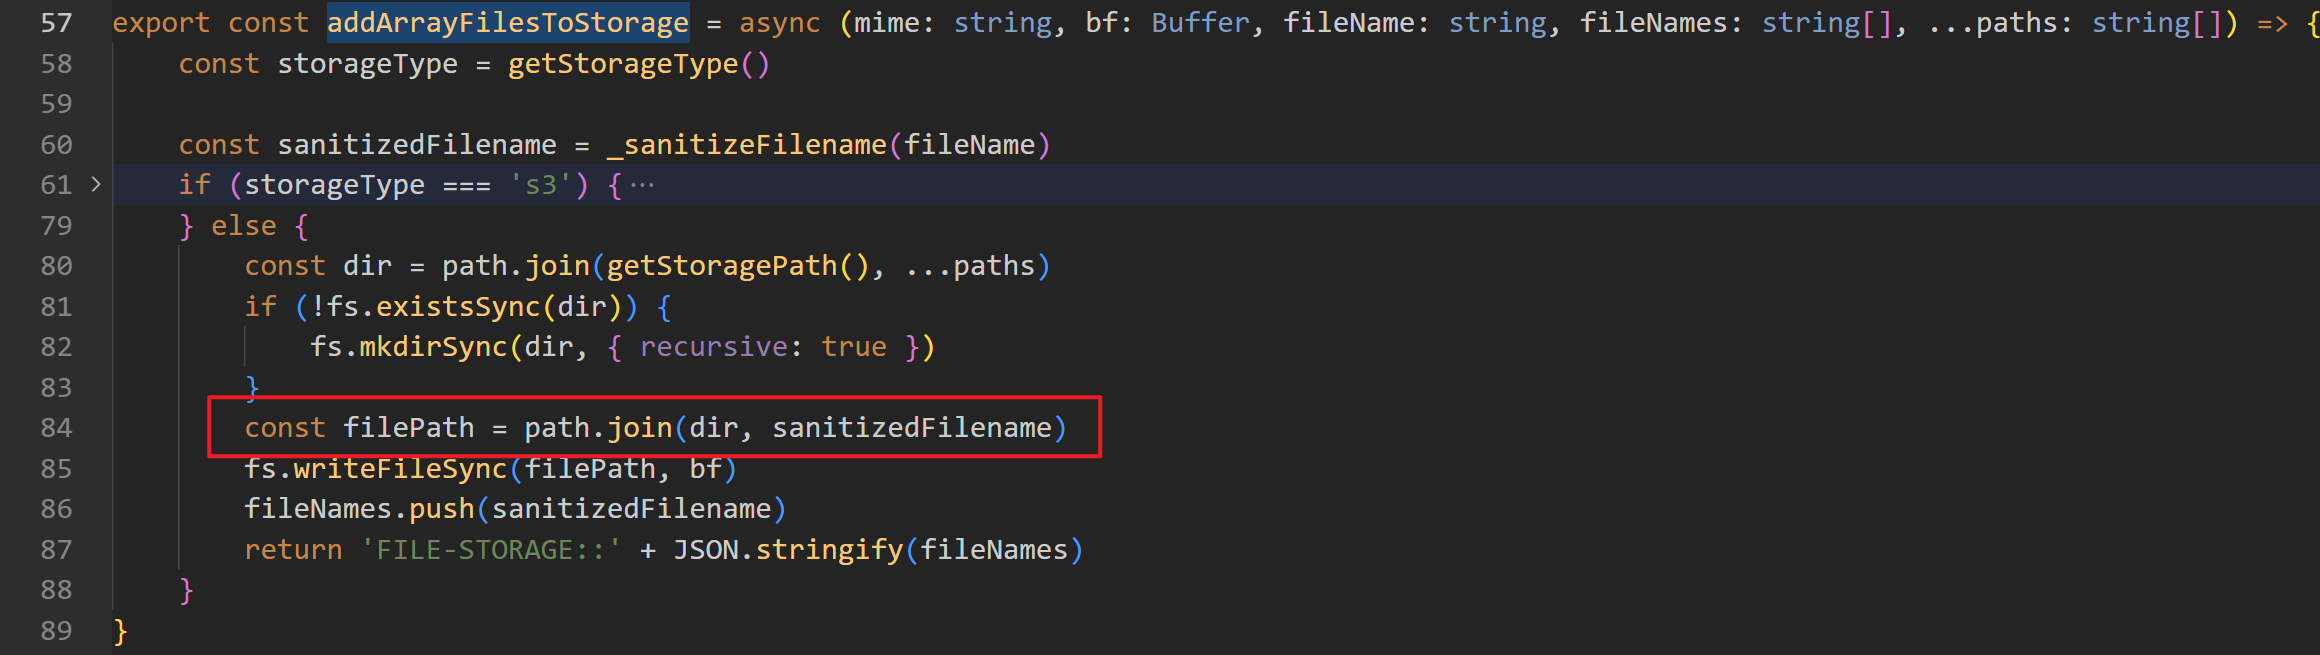Click line number 84 in the gutter
Screen dimensions: 2320x655
point(56,428)
